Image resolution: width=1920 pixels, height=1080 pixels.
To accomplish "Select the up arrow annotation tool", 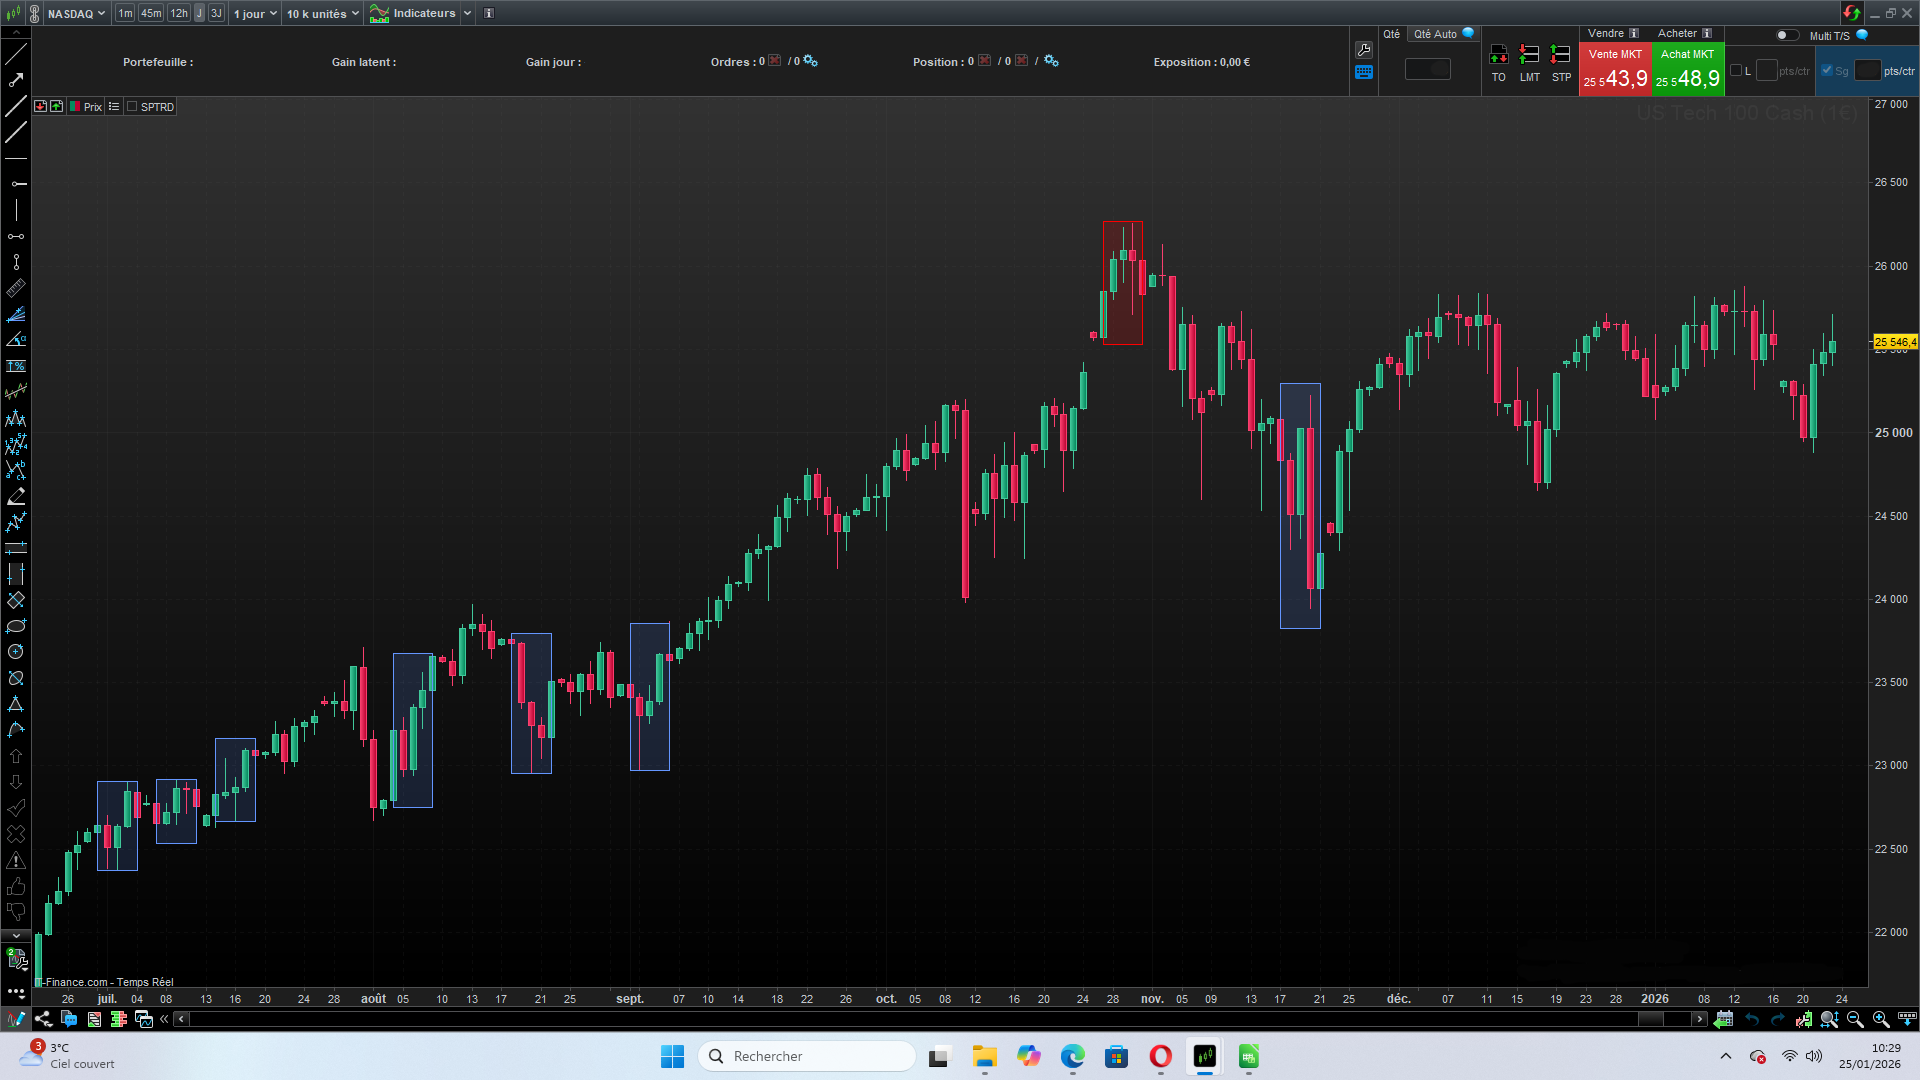I will pos(16,756).
